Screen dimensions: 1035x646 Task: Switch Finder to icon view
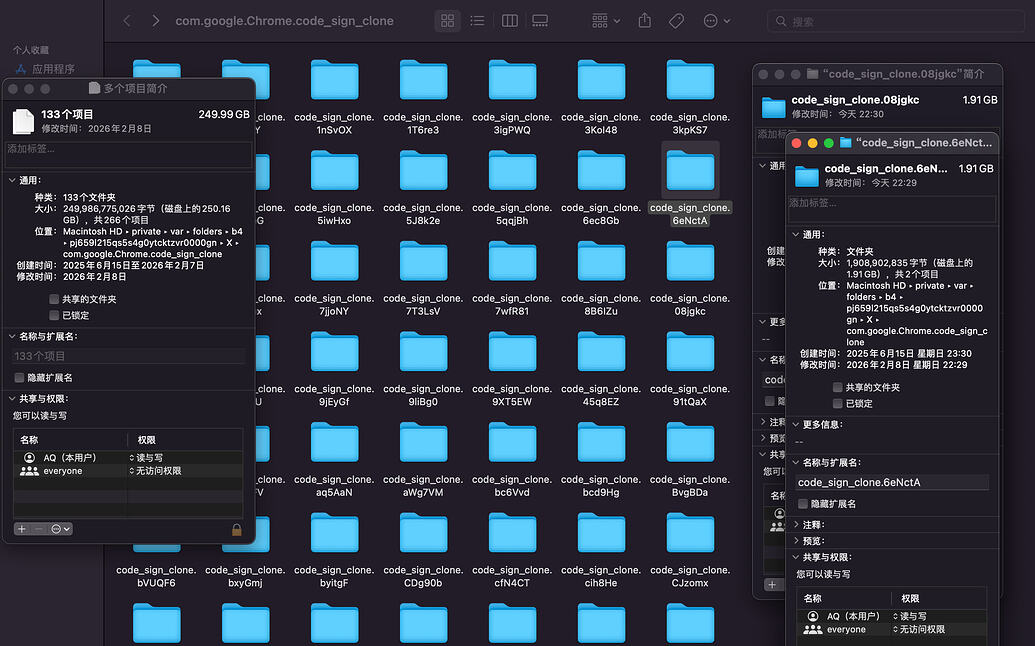448,21
